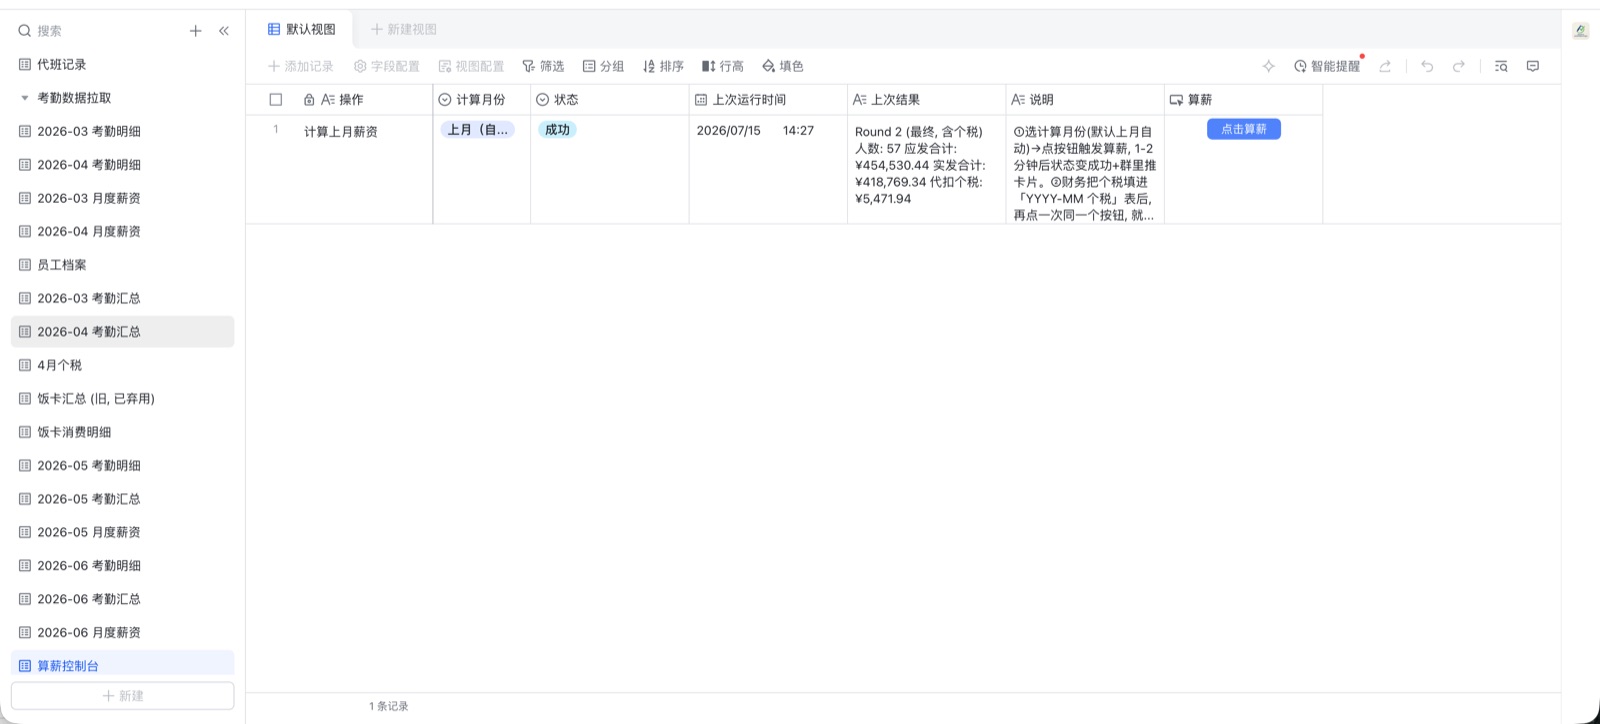Click the 计算月份 column header
The height and width of the screenshot is (724, 1600).
point(482,100)
